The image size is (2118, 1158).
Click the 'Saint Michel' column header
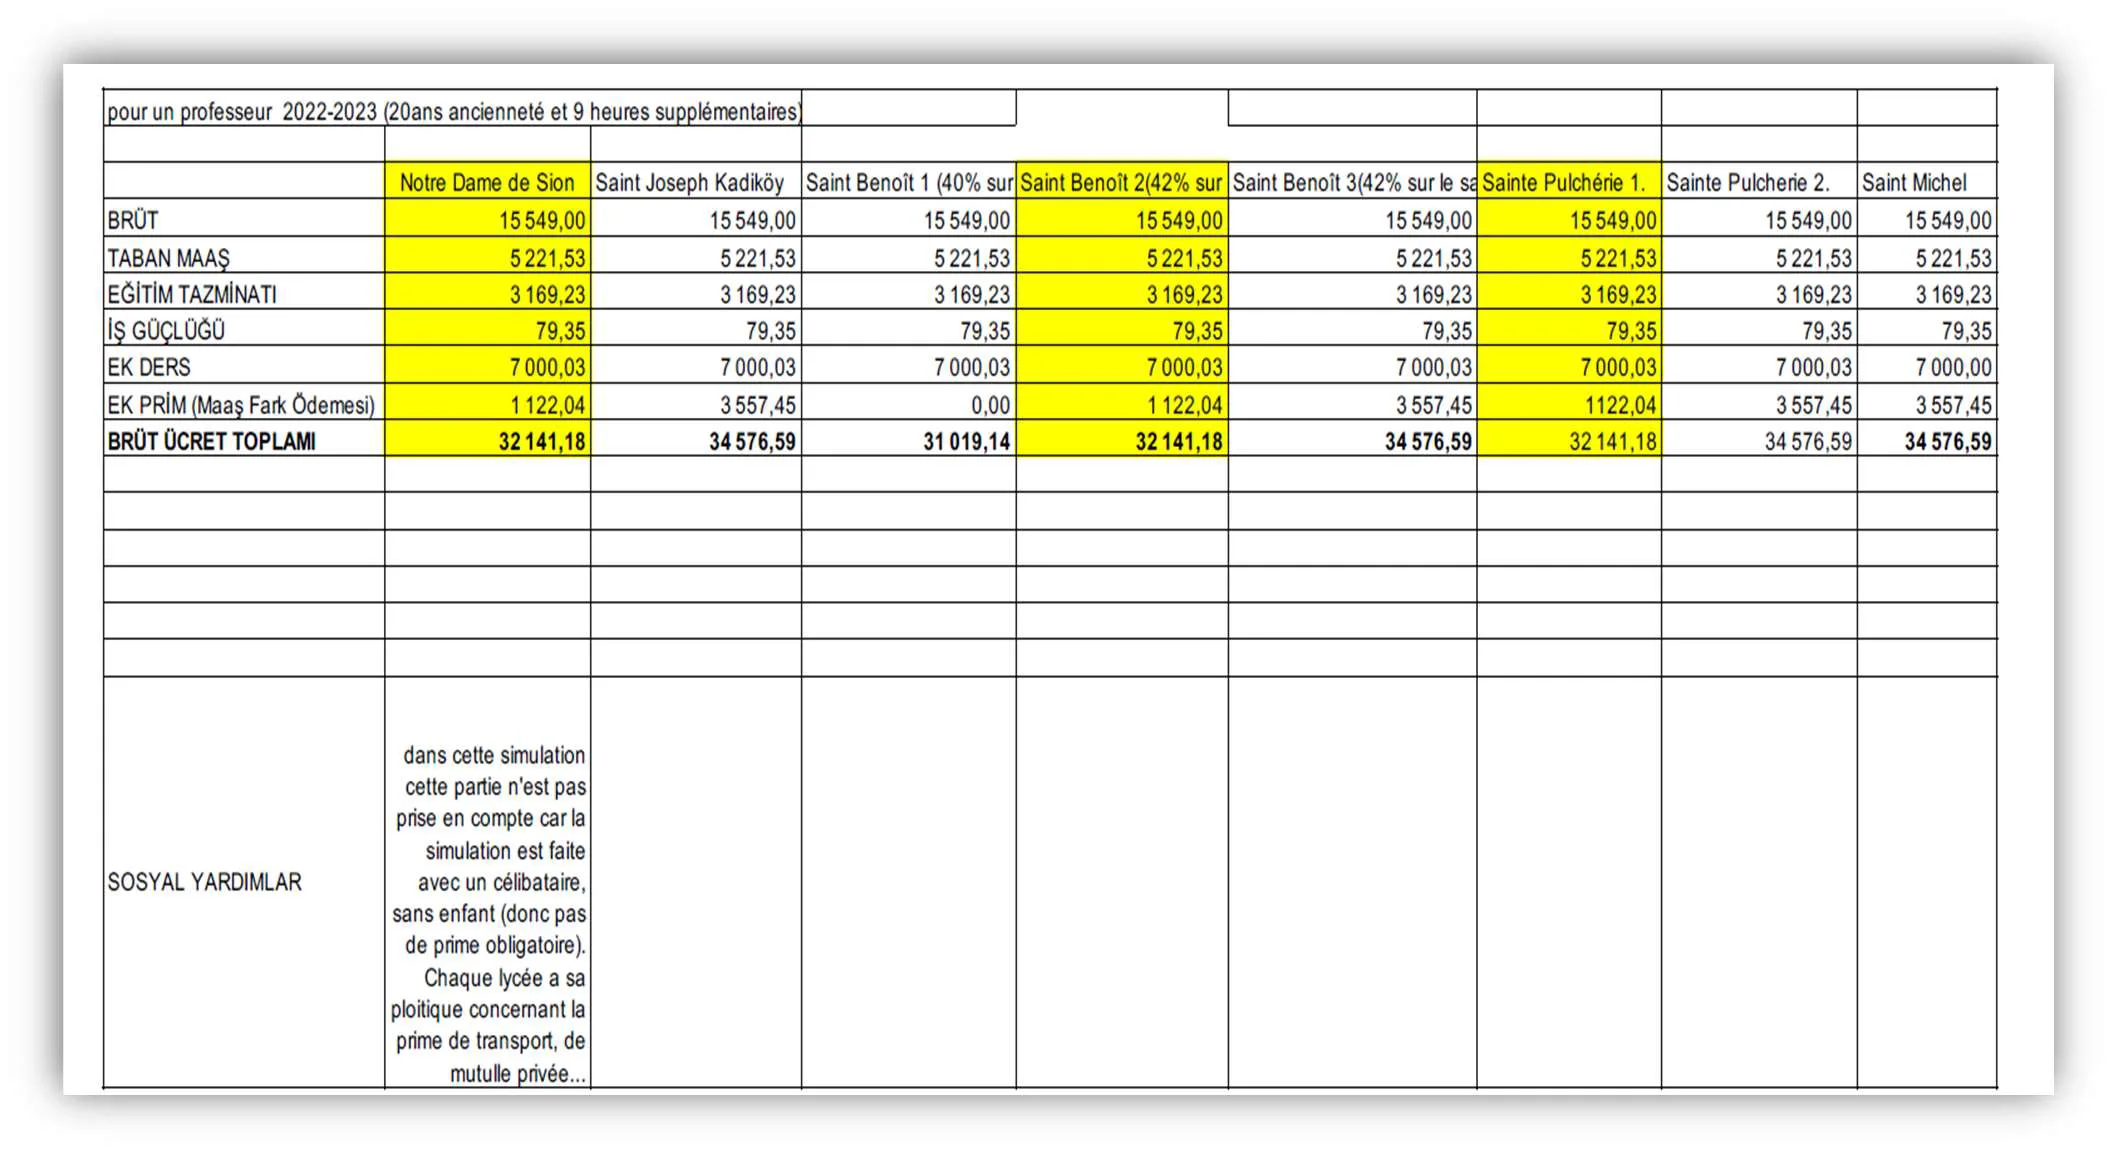pyautogui.click(x=1927, y=182)
